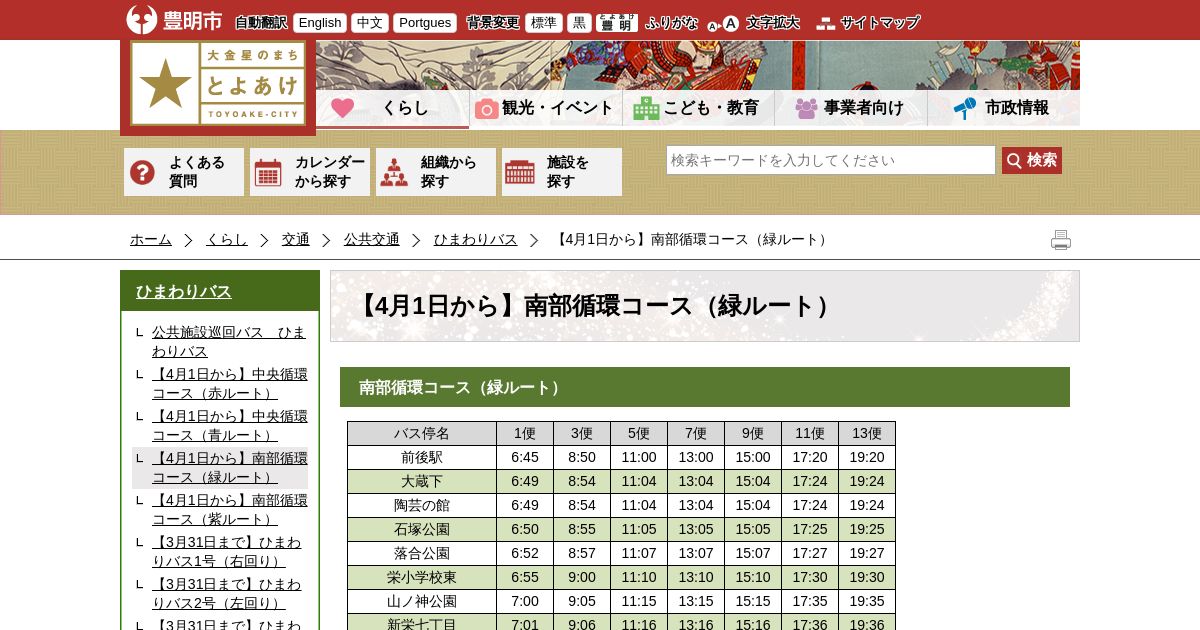Open 南部循環コース（紫ルート）sidebar link
The image size is (1200, 630).
pyautogui.click(x=229, y=510)
